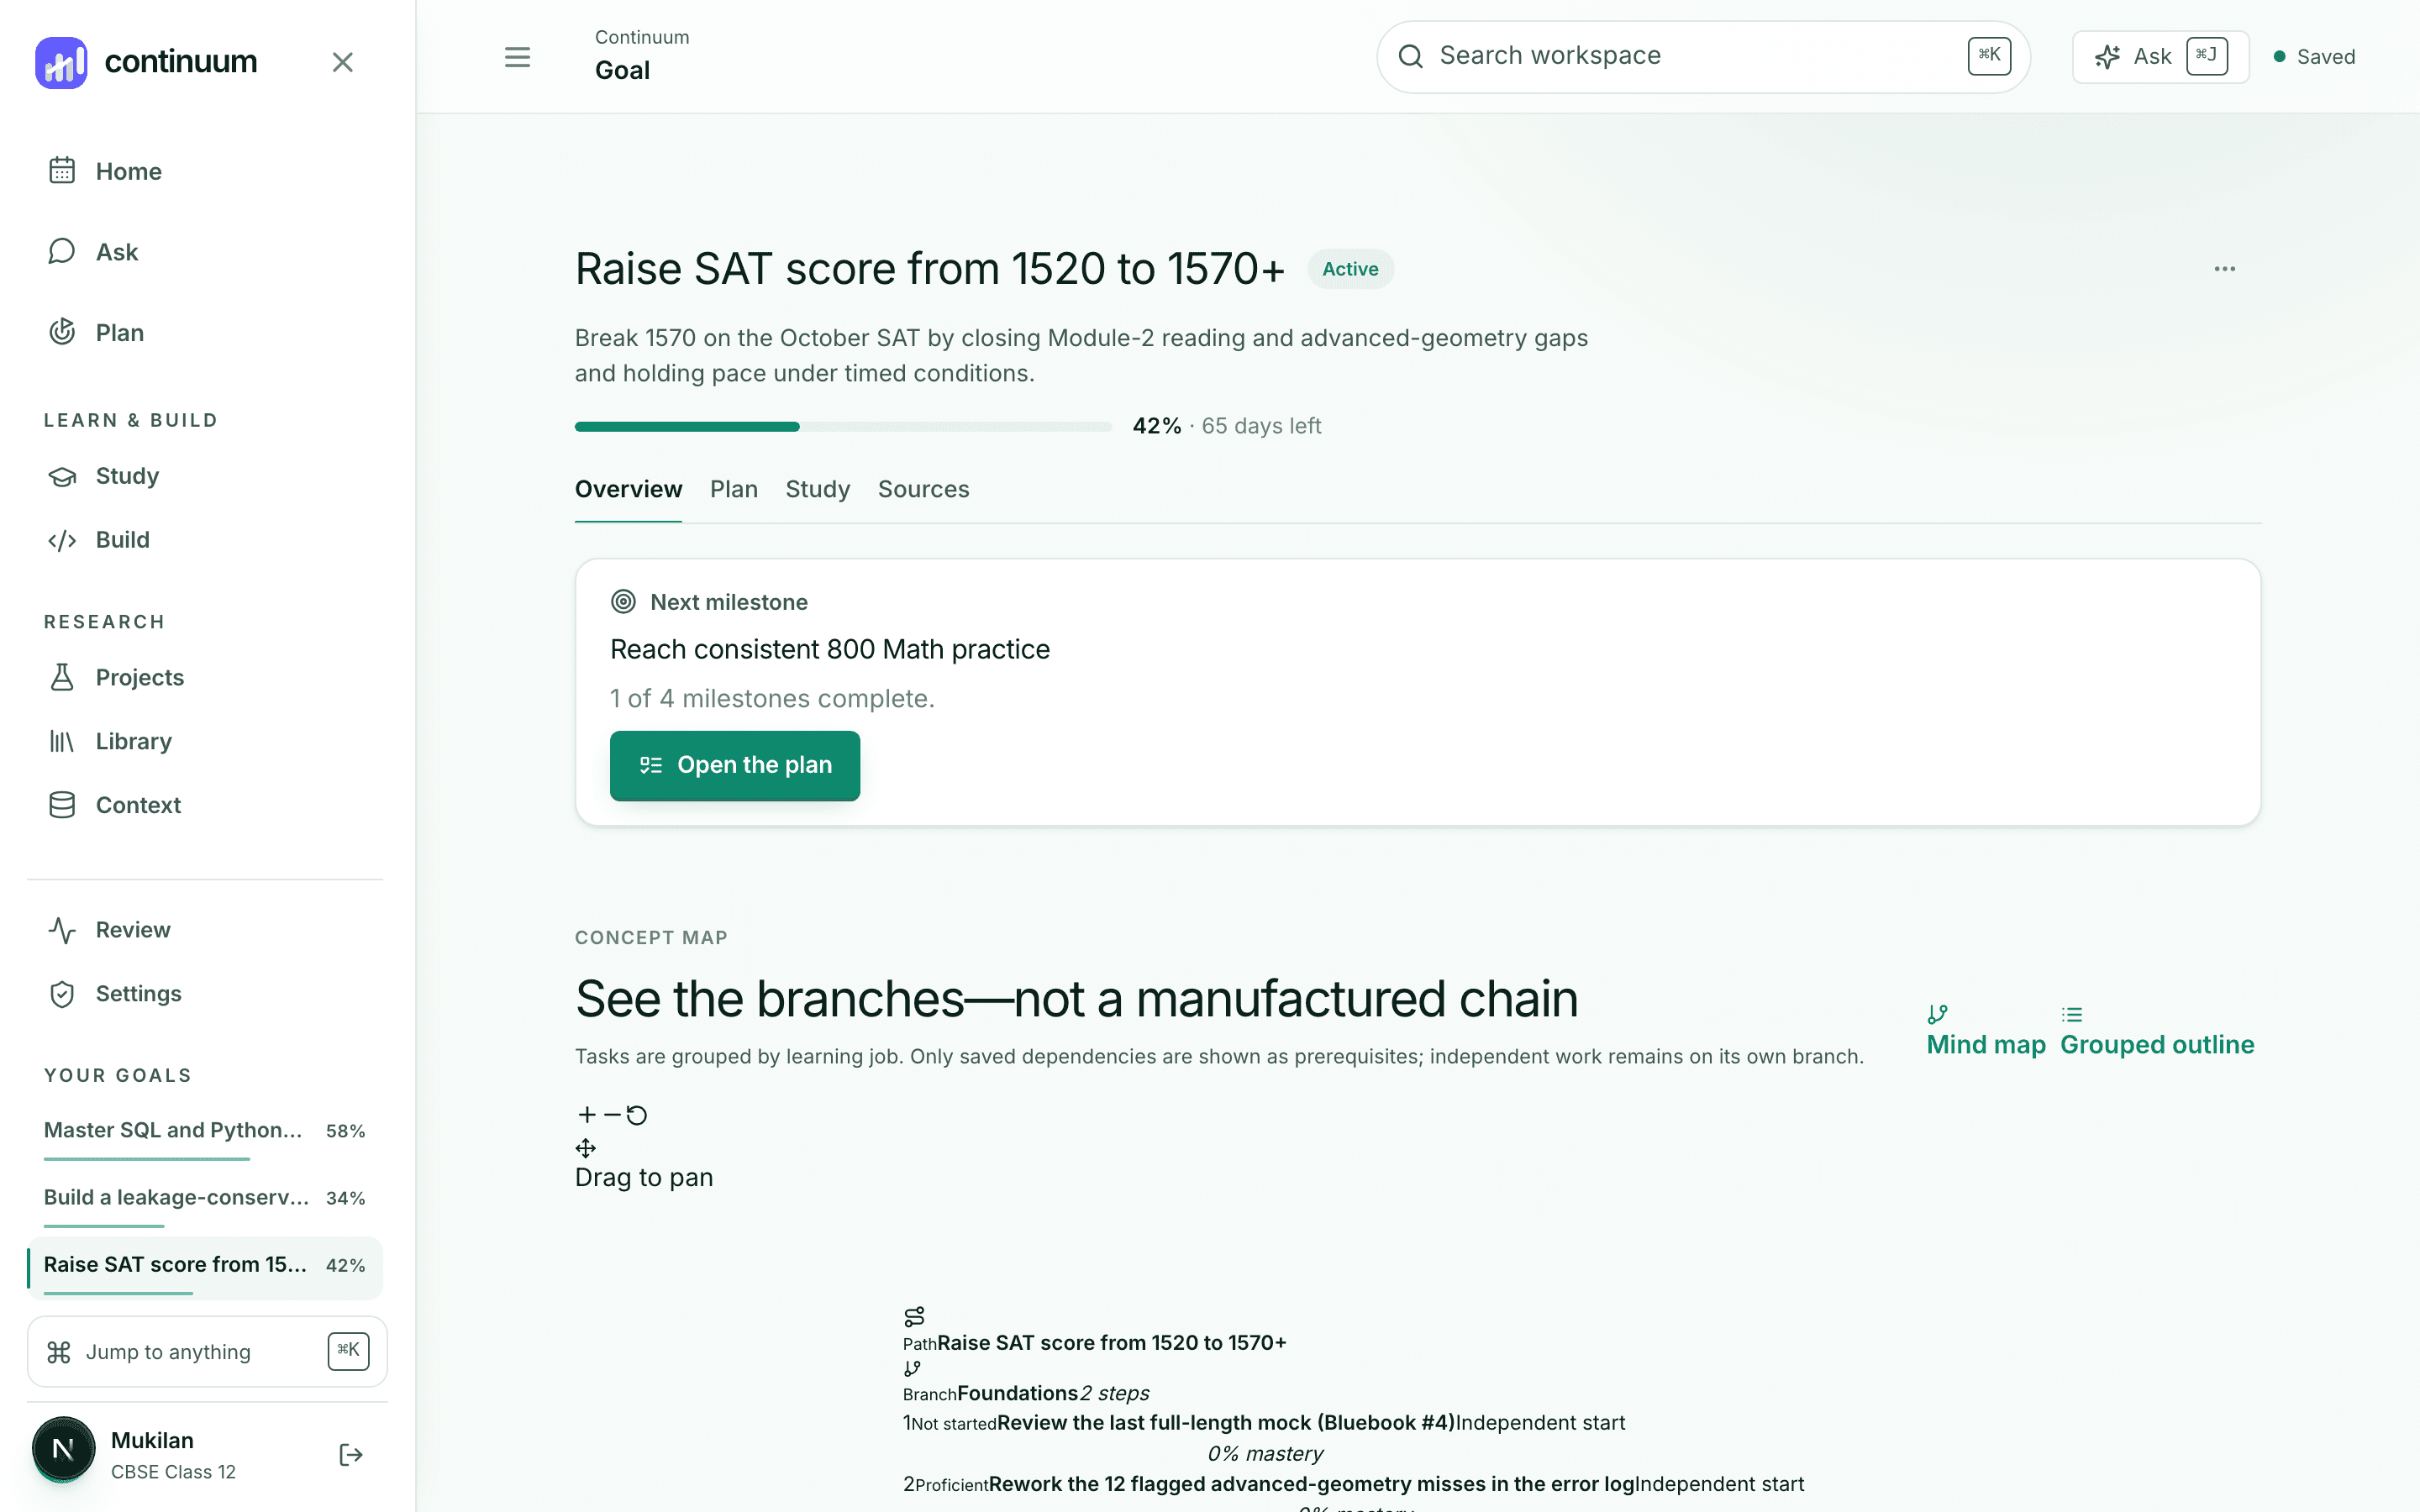Click the zoom out minus icon
The height and width of the screenshot is (1512, 2420).
[x=612, y=1114]
